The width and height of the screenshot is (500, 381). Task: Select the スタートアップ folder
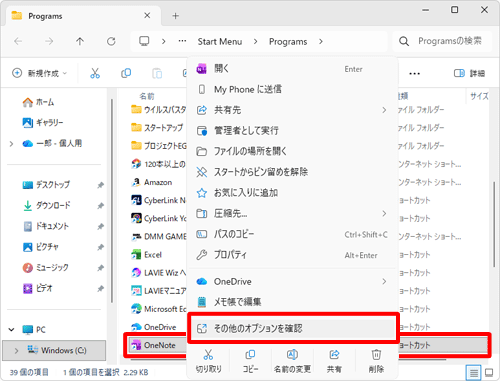(x=163, y=128)
